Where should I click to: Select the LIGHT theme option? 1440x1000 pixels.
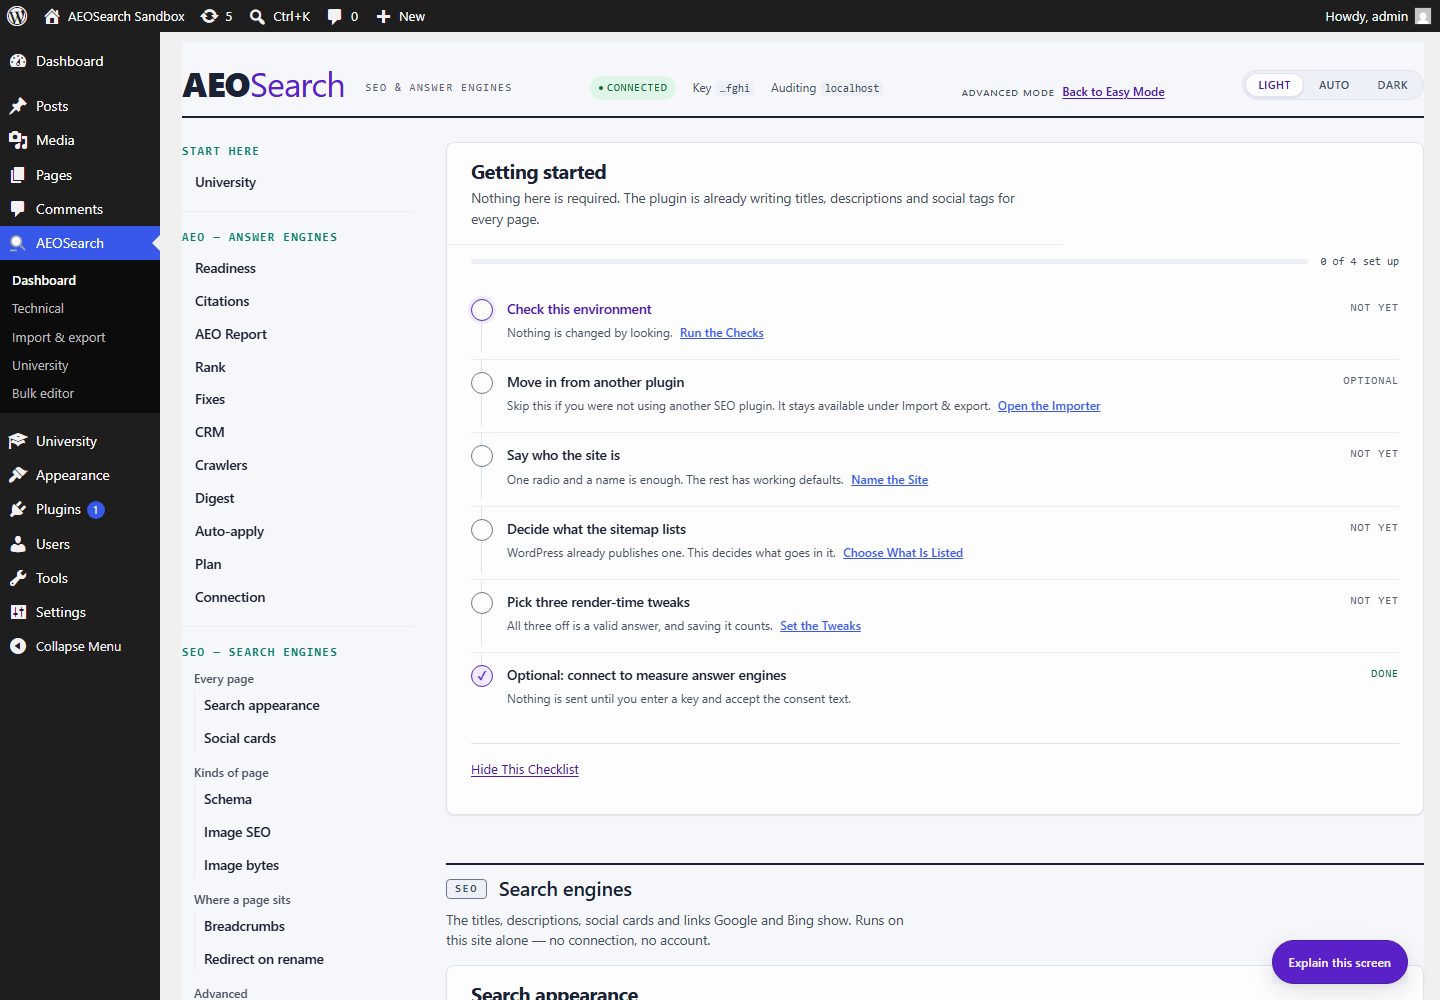tap(1274, 85)
